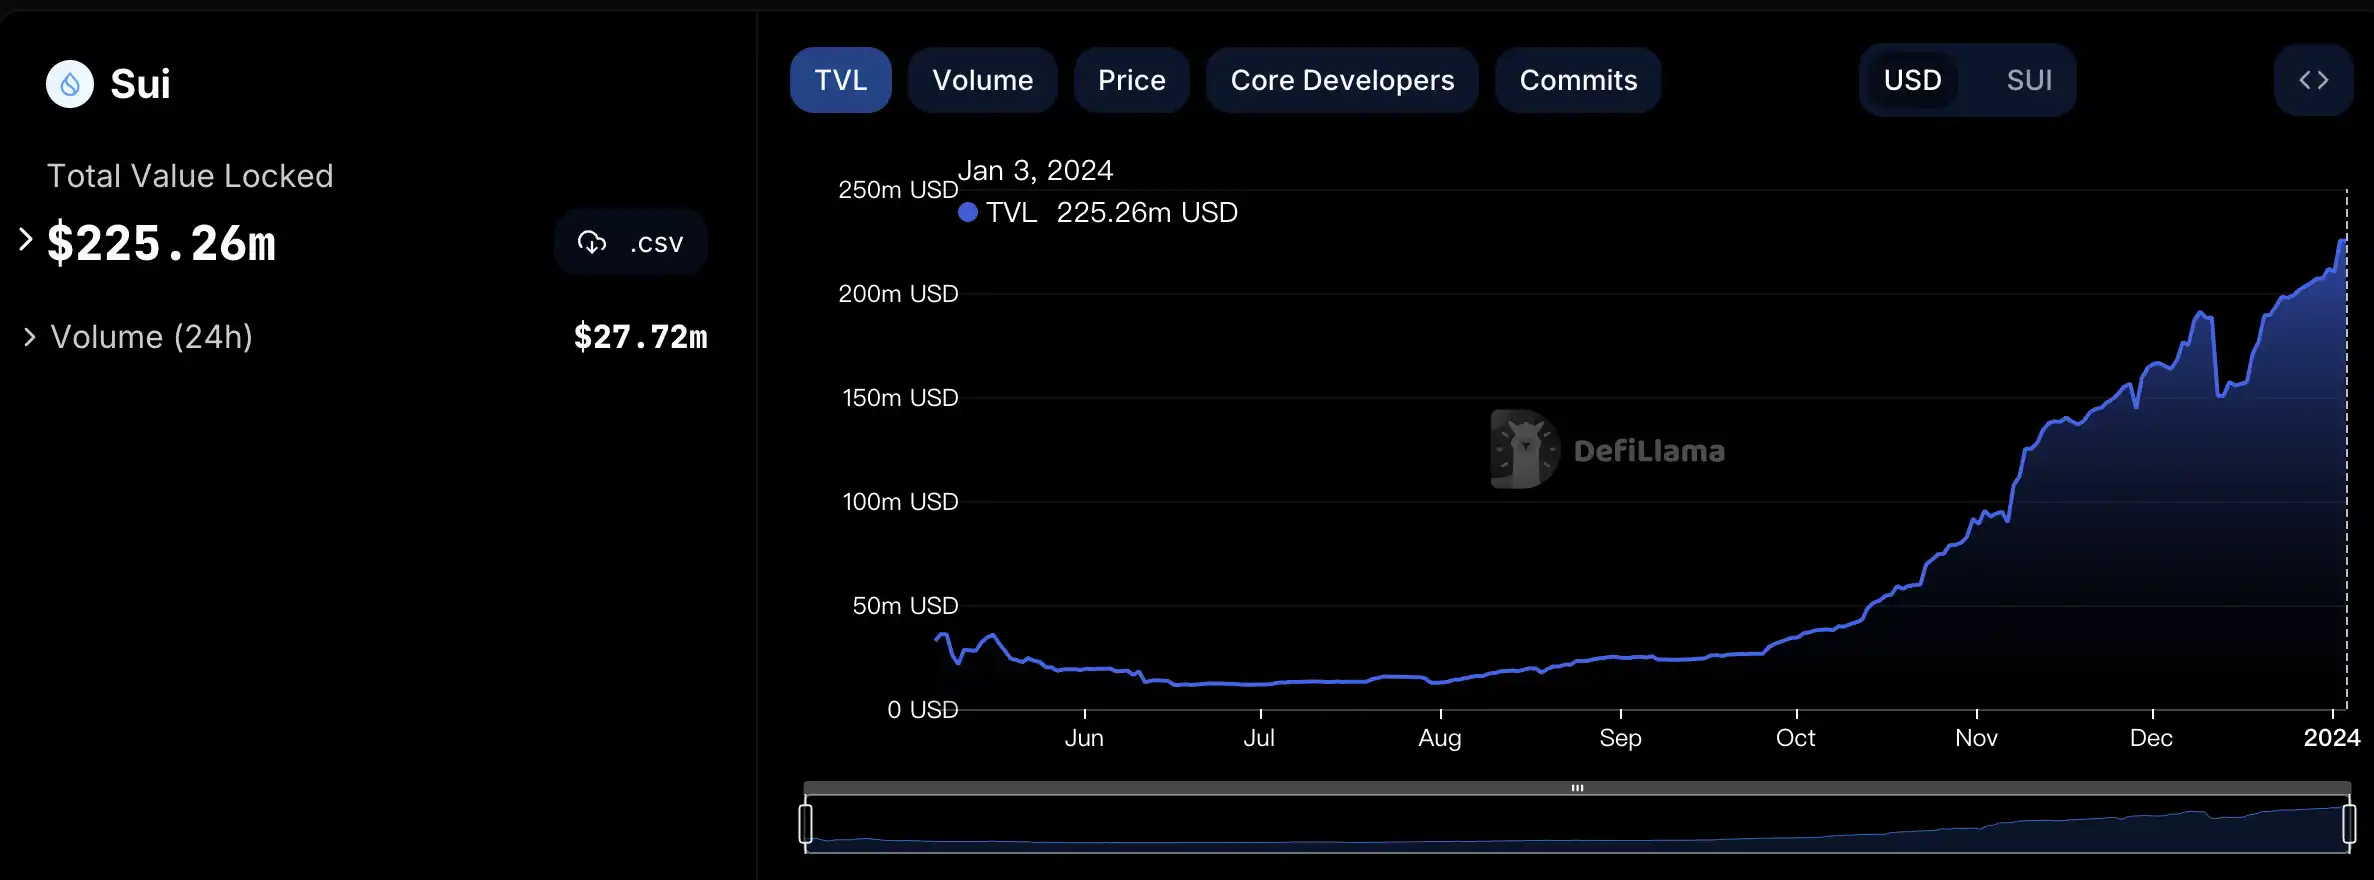The height and width of the screenshot is (880, 2374).
Task: Click the DefiLlama watermark logo
Action: 1524,449
